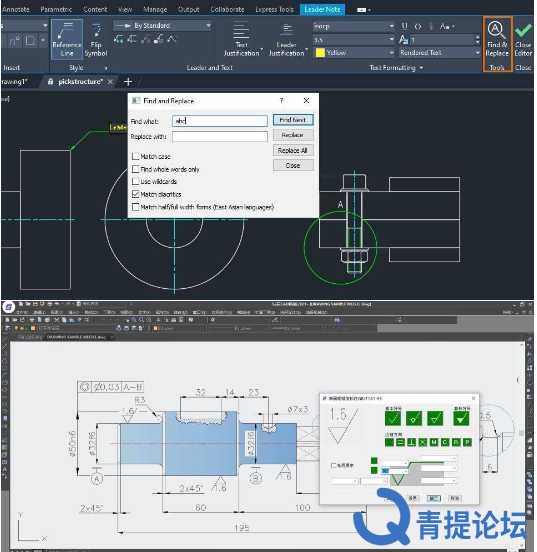The image size is (537, 552).
Task: Click the X lay direction icon
Action: pos(423,442)
